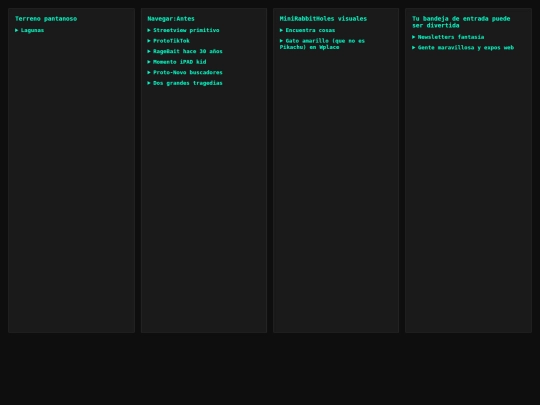This screenshot has height=405, width=540.
Task: Expand the Lagunas section
Action: point(30,30)
